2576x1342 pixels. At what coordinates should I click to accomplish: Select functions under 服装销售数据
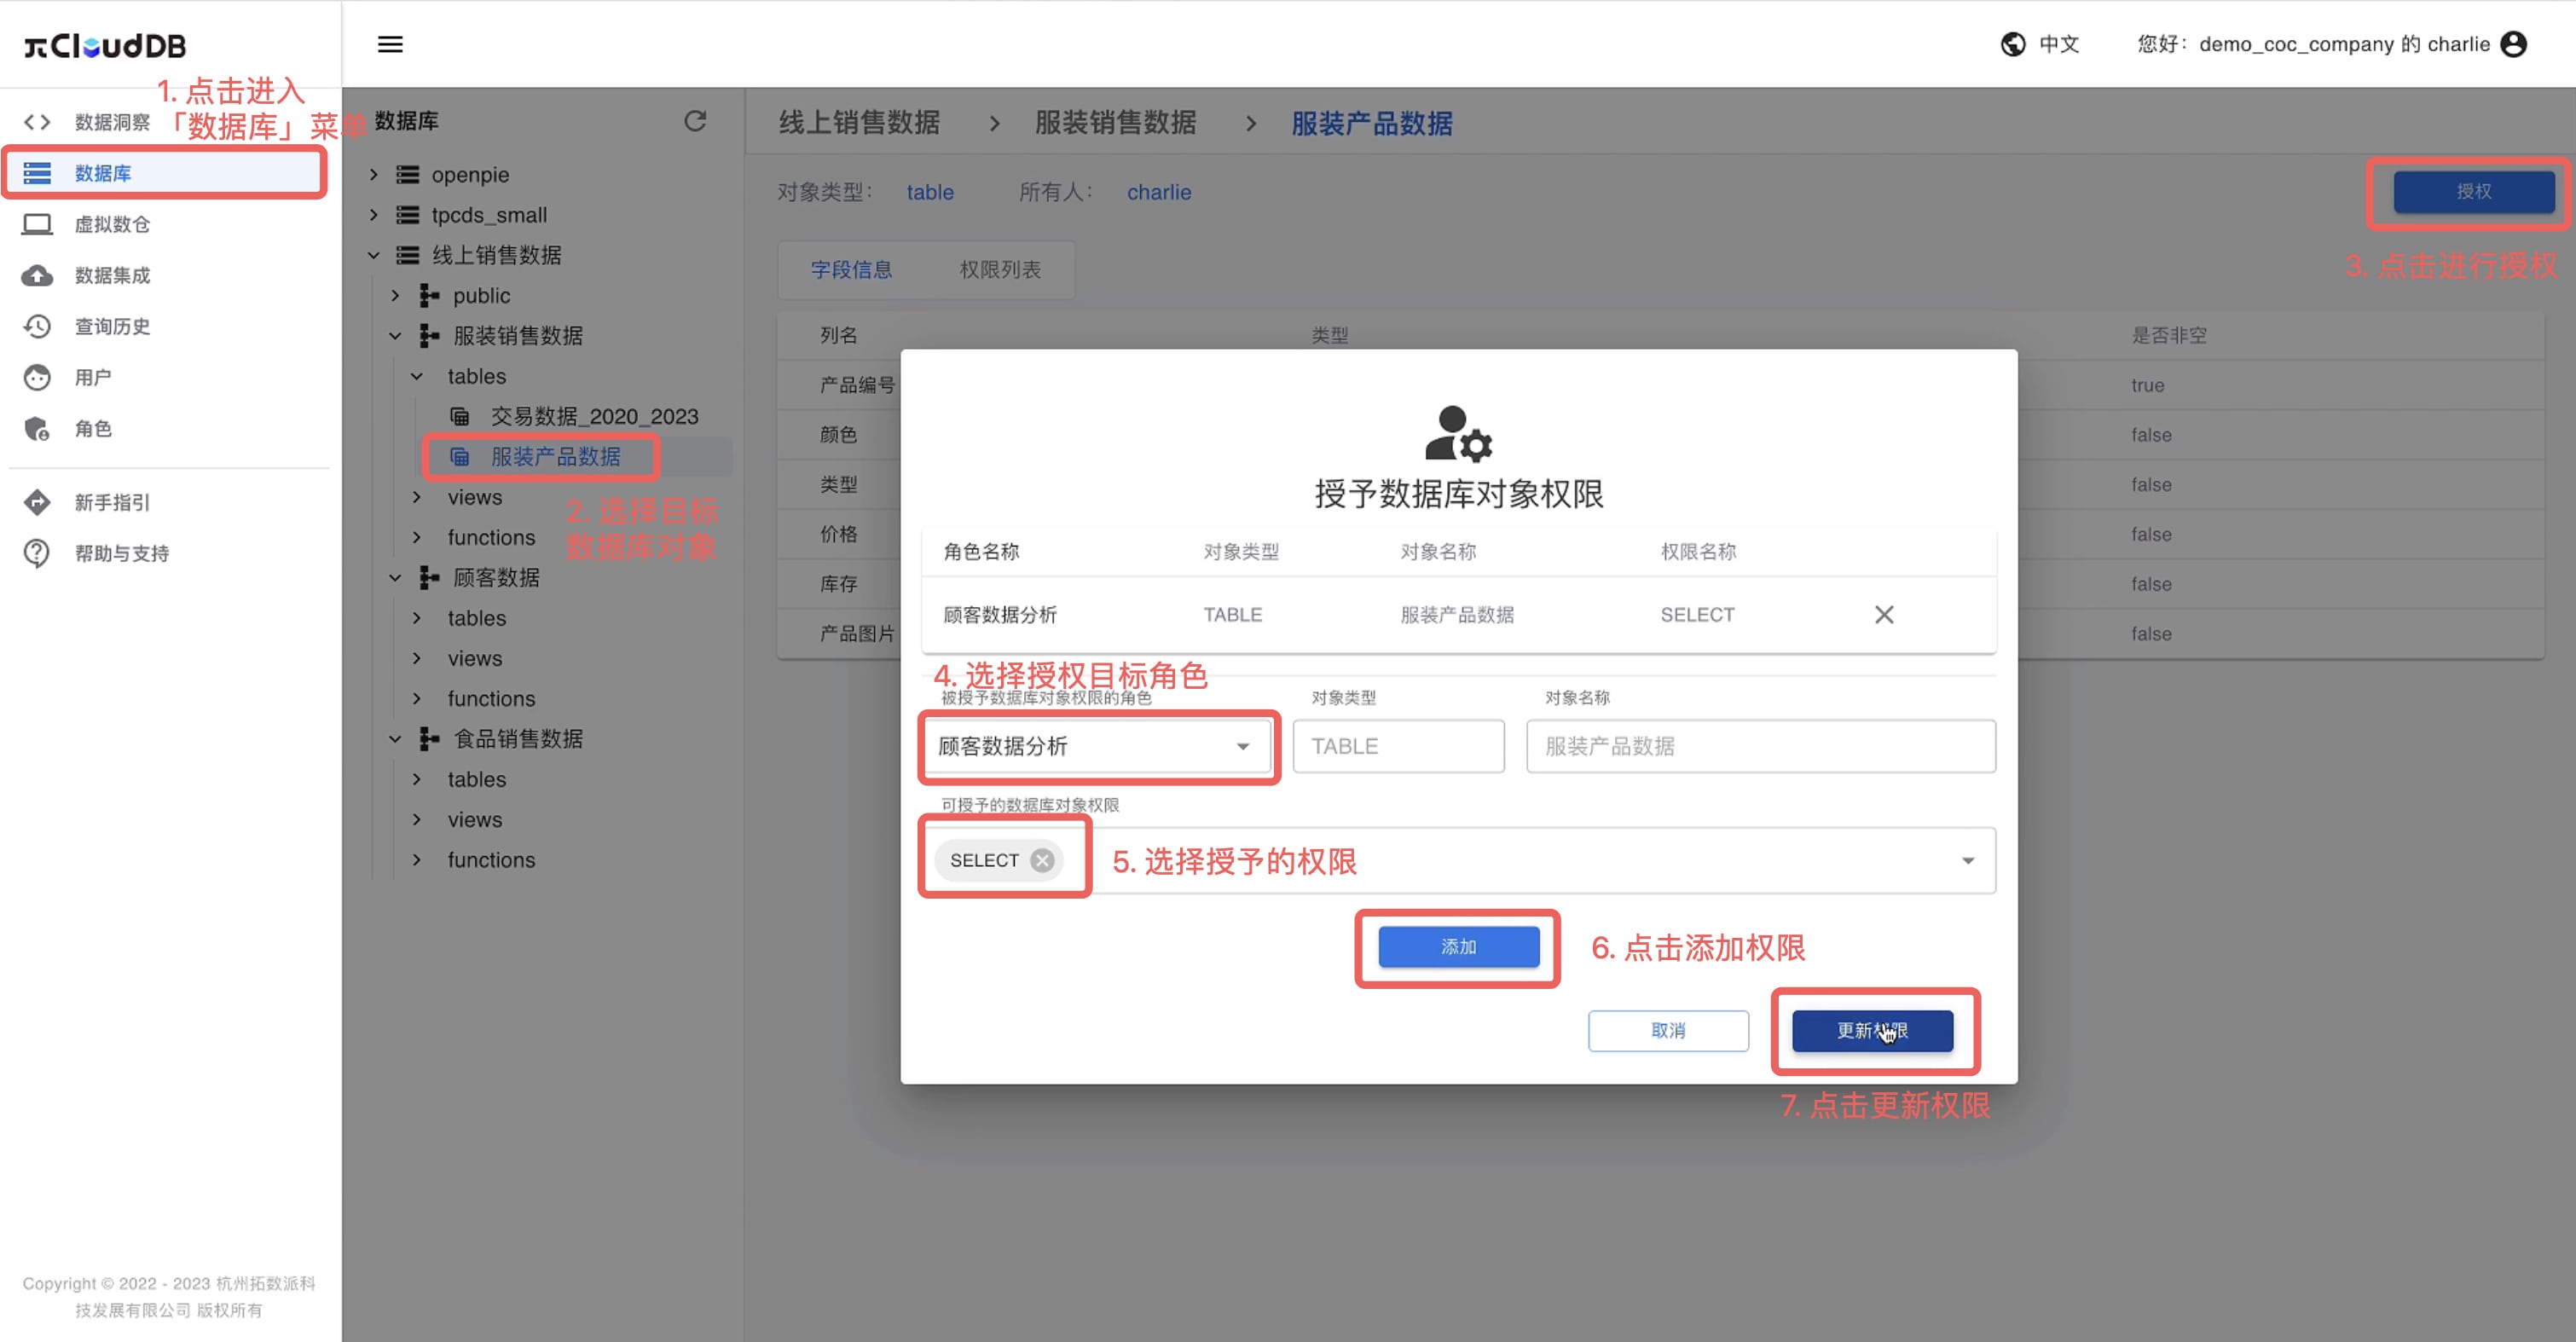pyautogui.click(x=491, y=537)
